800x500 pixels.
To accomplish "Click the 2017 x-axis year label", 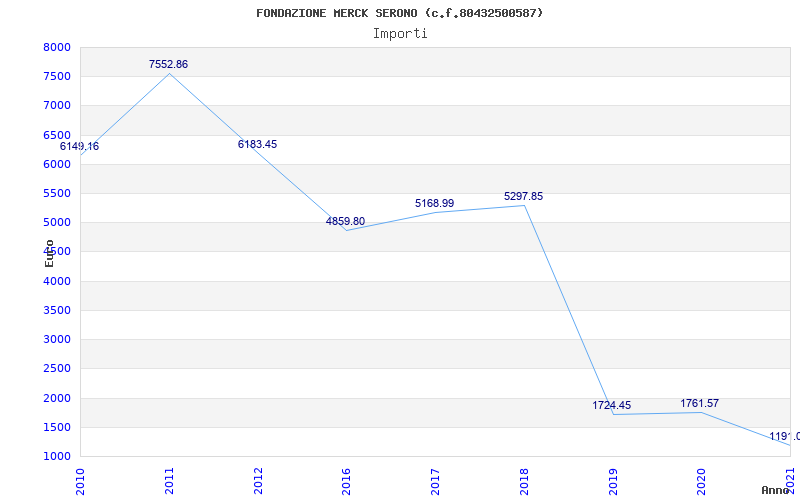I will pyautogui.click(x=435, y=481).
